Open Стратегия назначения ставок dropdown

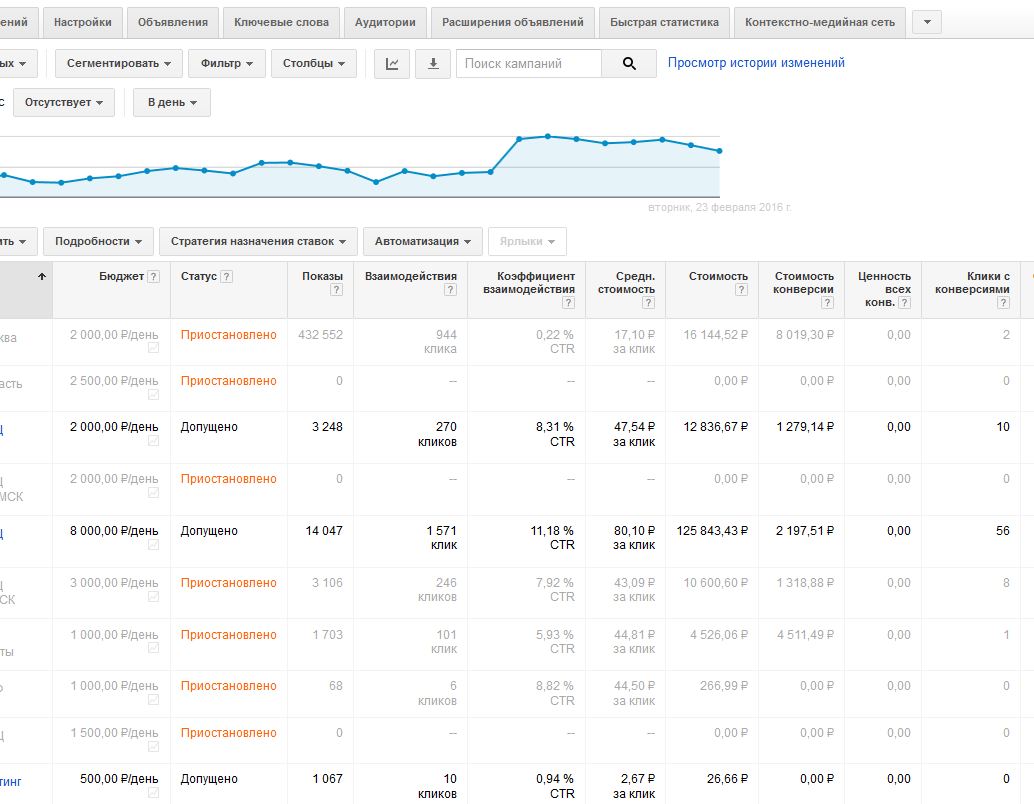258,241
